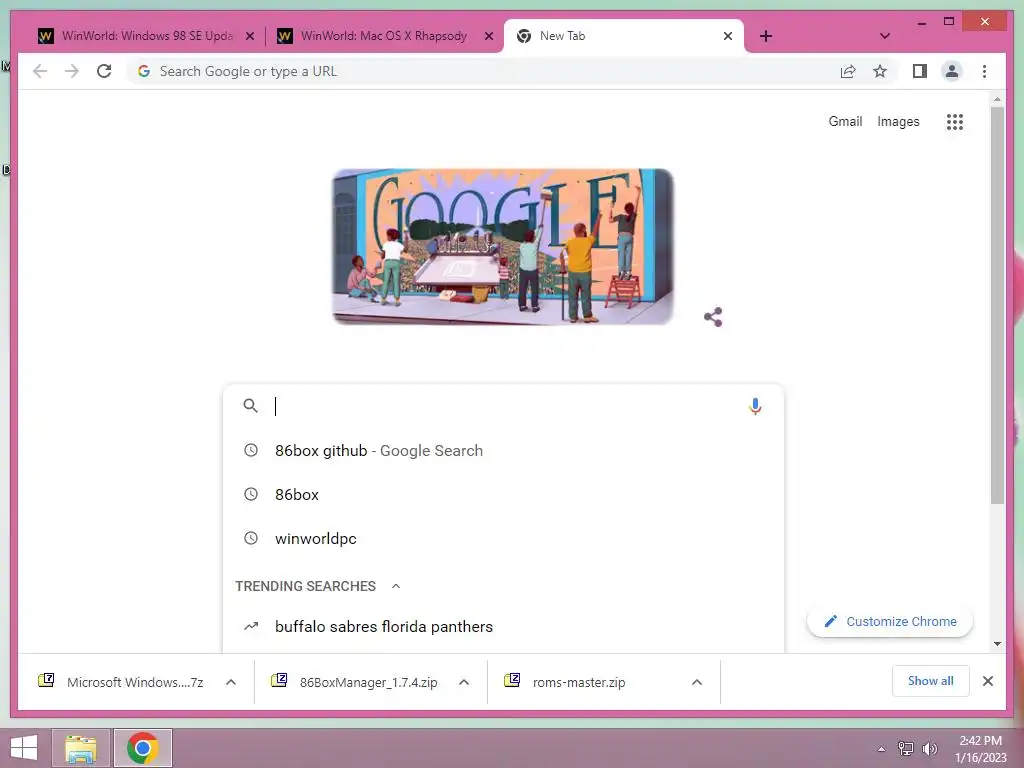The image size is (1024, 768).
Task: Click the scrollbar down arrow
Action: [997, 643]
